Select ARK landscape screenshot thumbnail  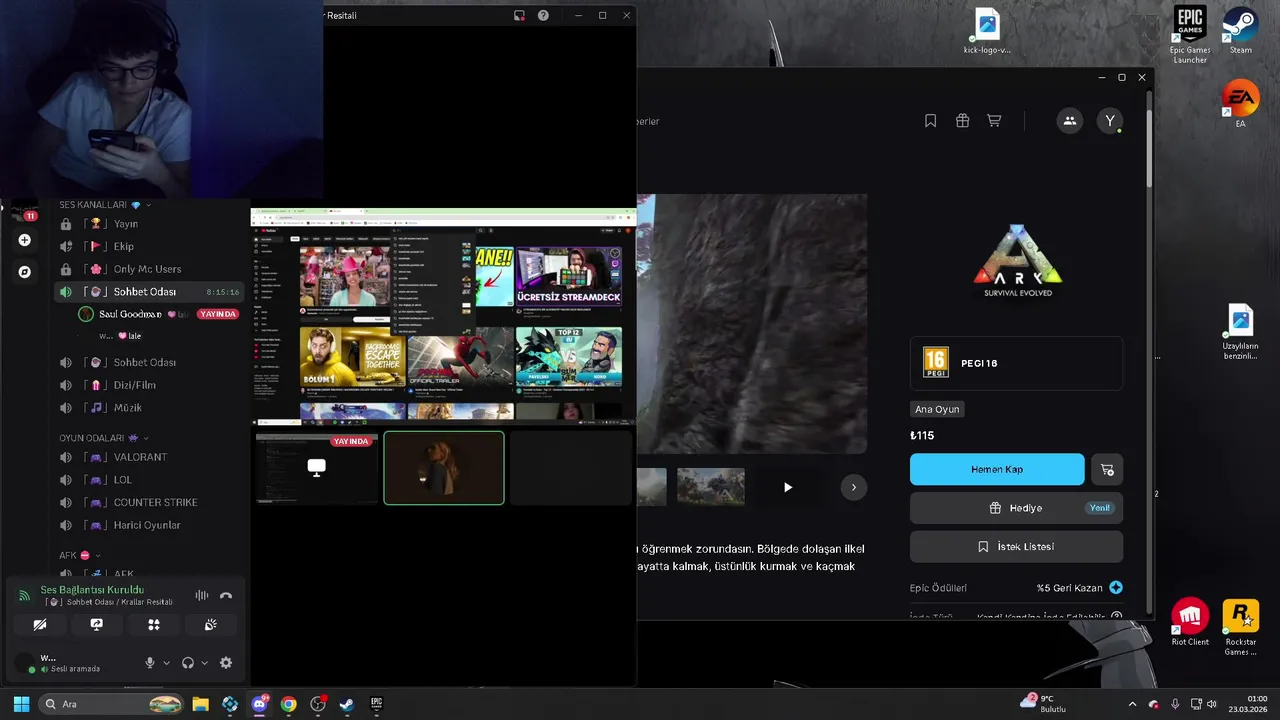click(710, 487)
